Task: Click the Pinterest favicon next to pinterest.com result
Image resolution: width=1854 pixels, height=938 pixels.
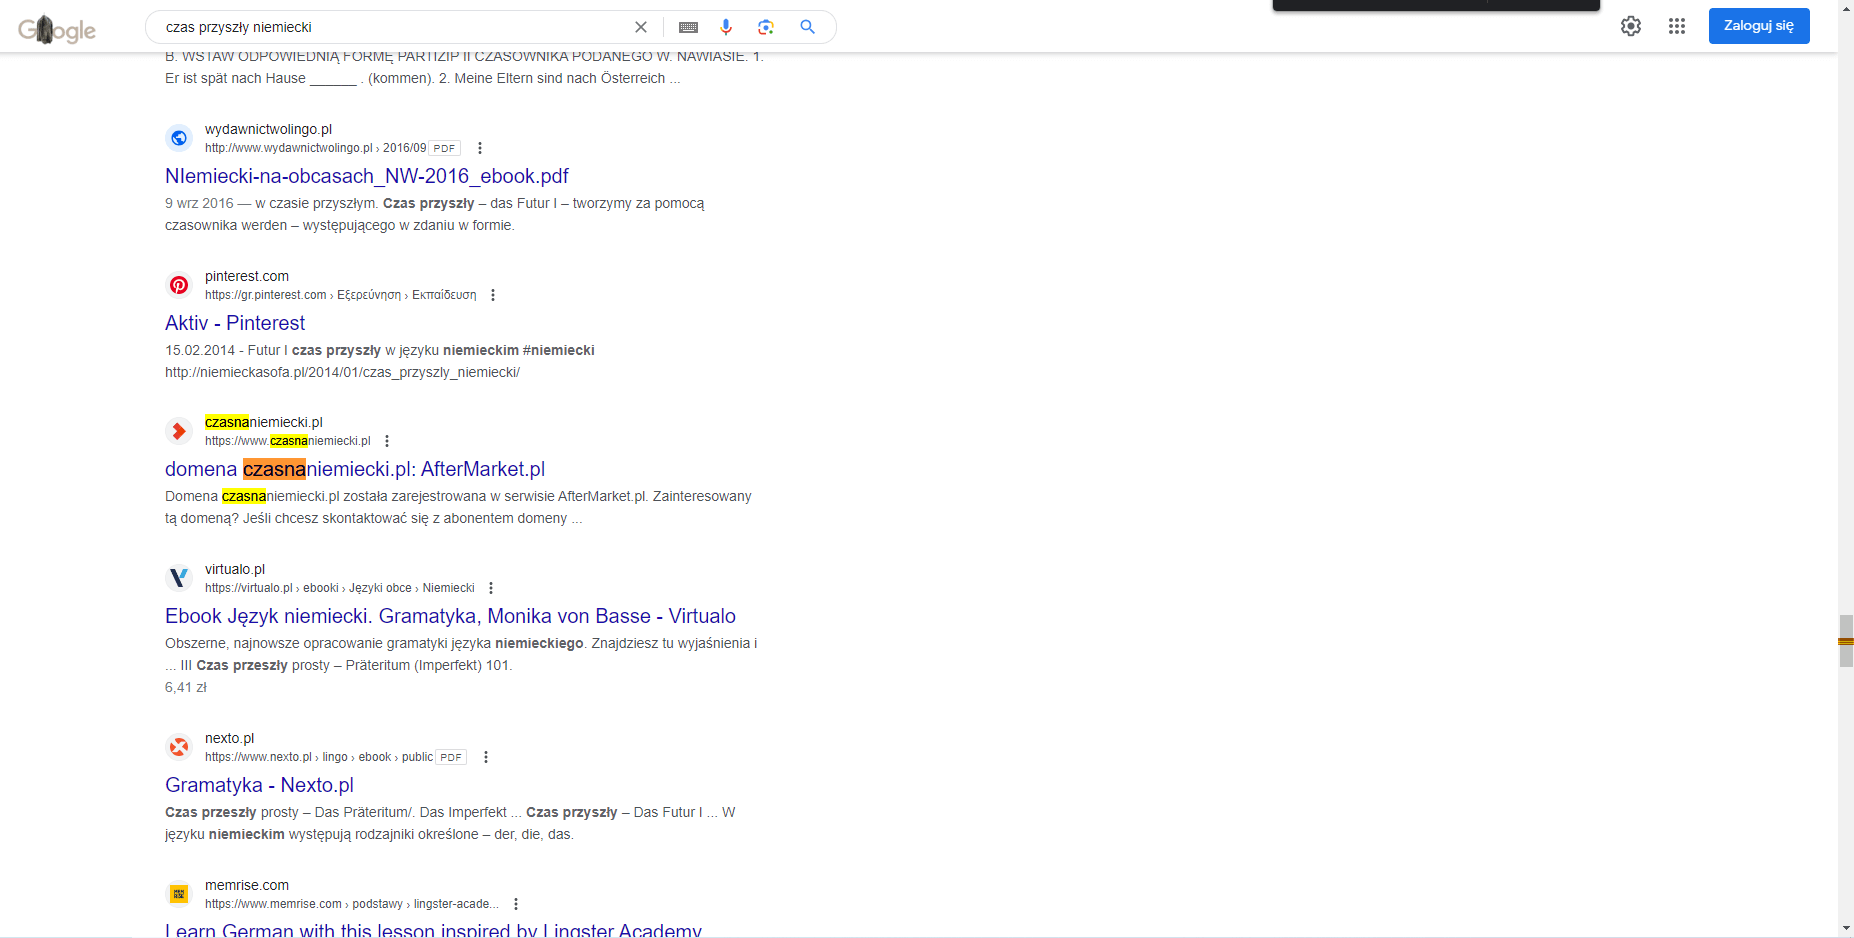Action: [178, 285]
